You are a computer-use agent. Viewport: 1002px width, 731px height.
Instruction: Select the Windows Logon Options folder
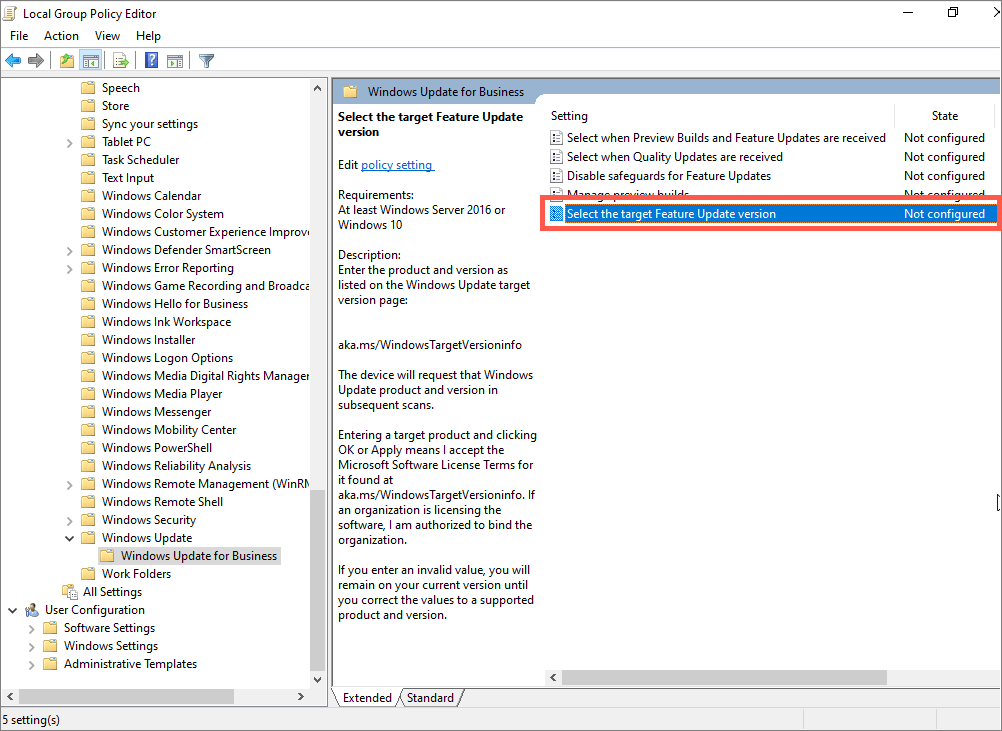point(167,358)
